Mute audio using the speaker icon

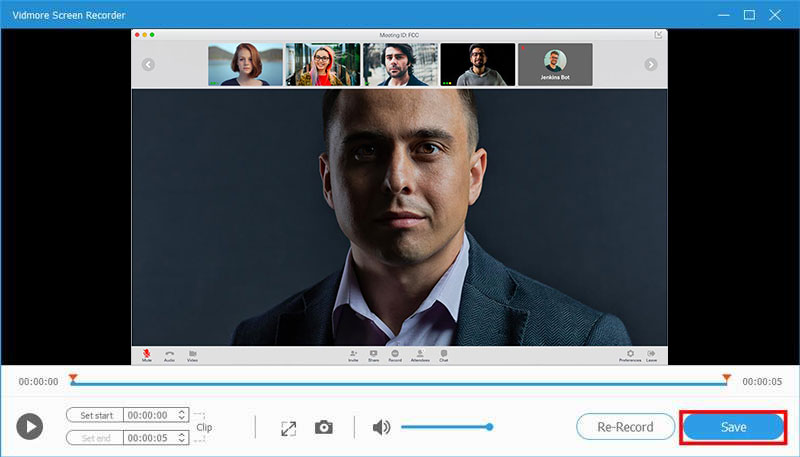[x=381, y=427]
